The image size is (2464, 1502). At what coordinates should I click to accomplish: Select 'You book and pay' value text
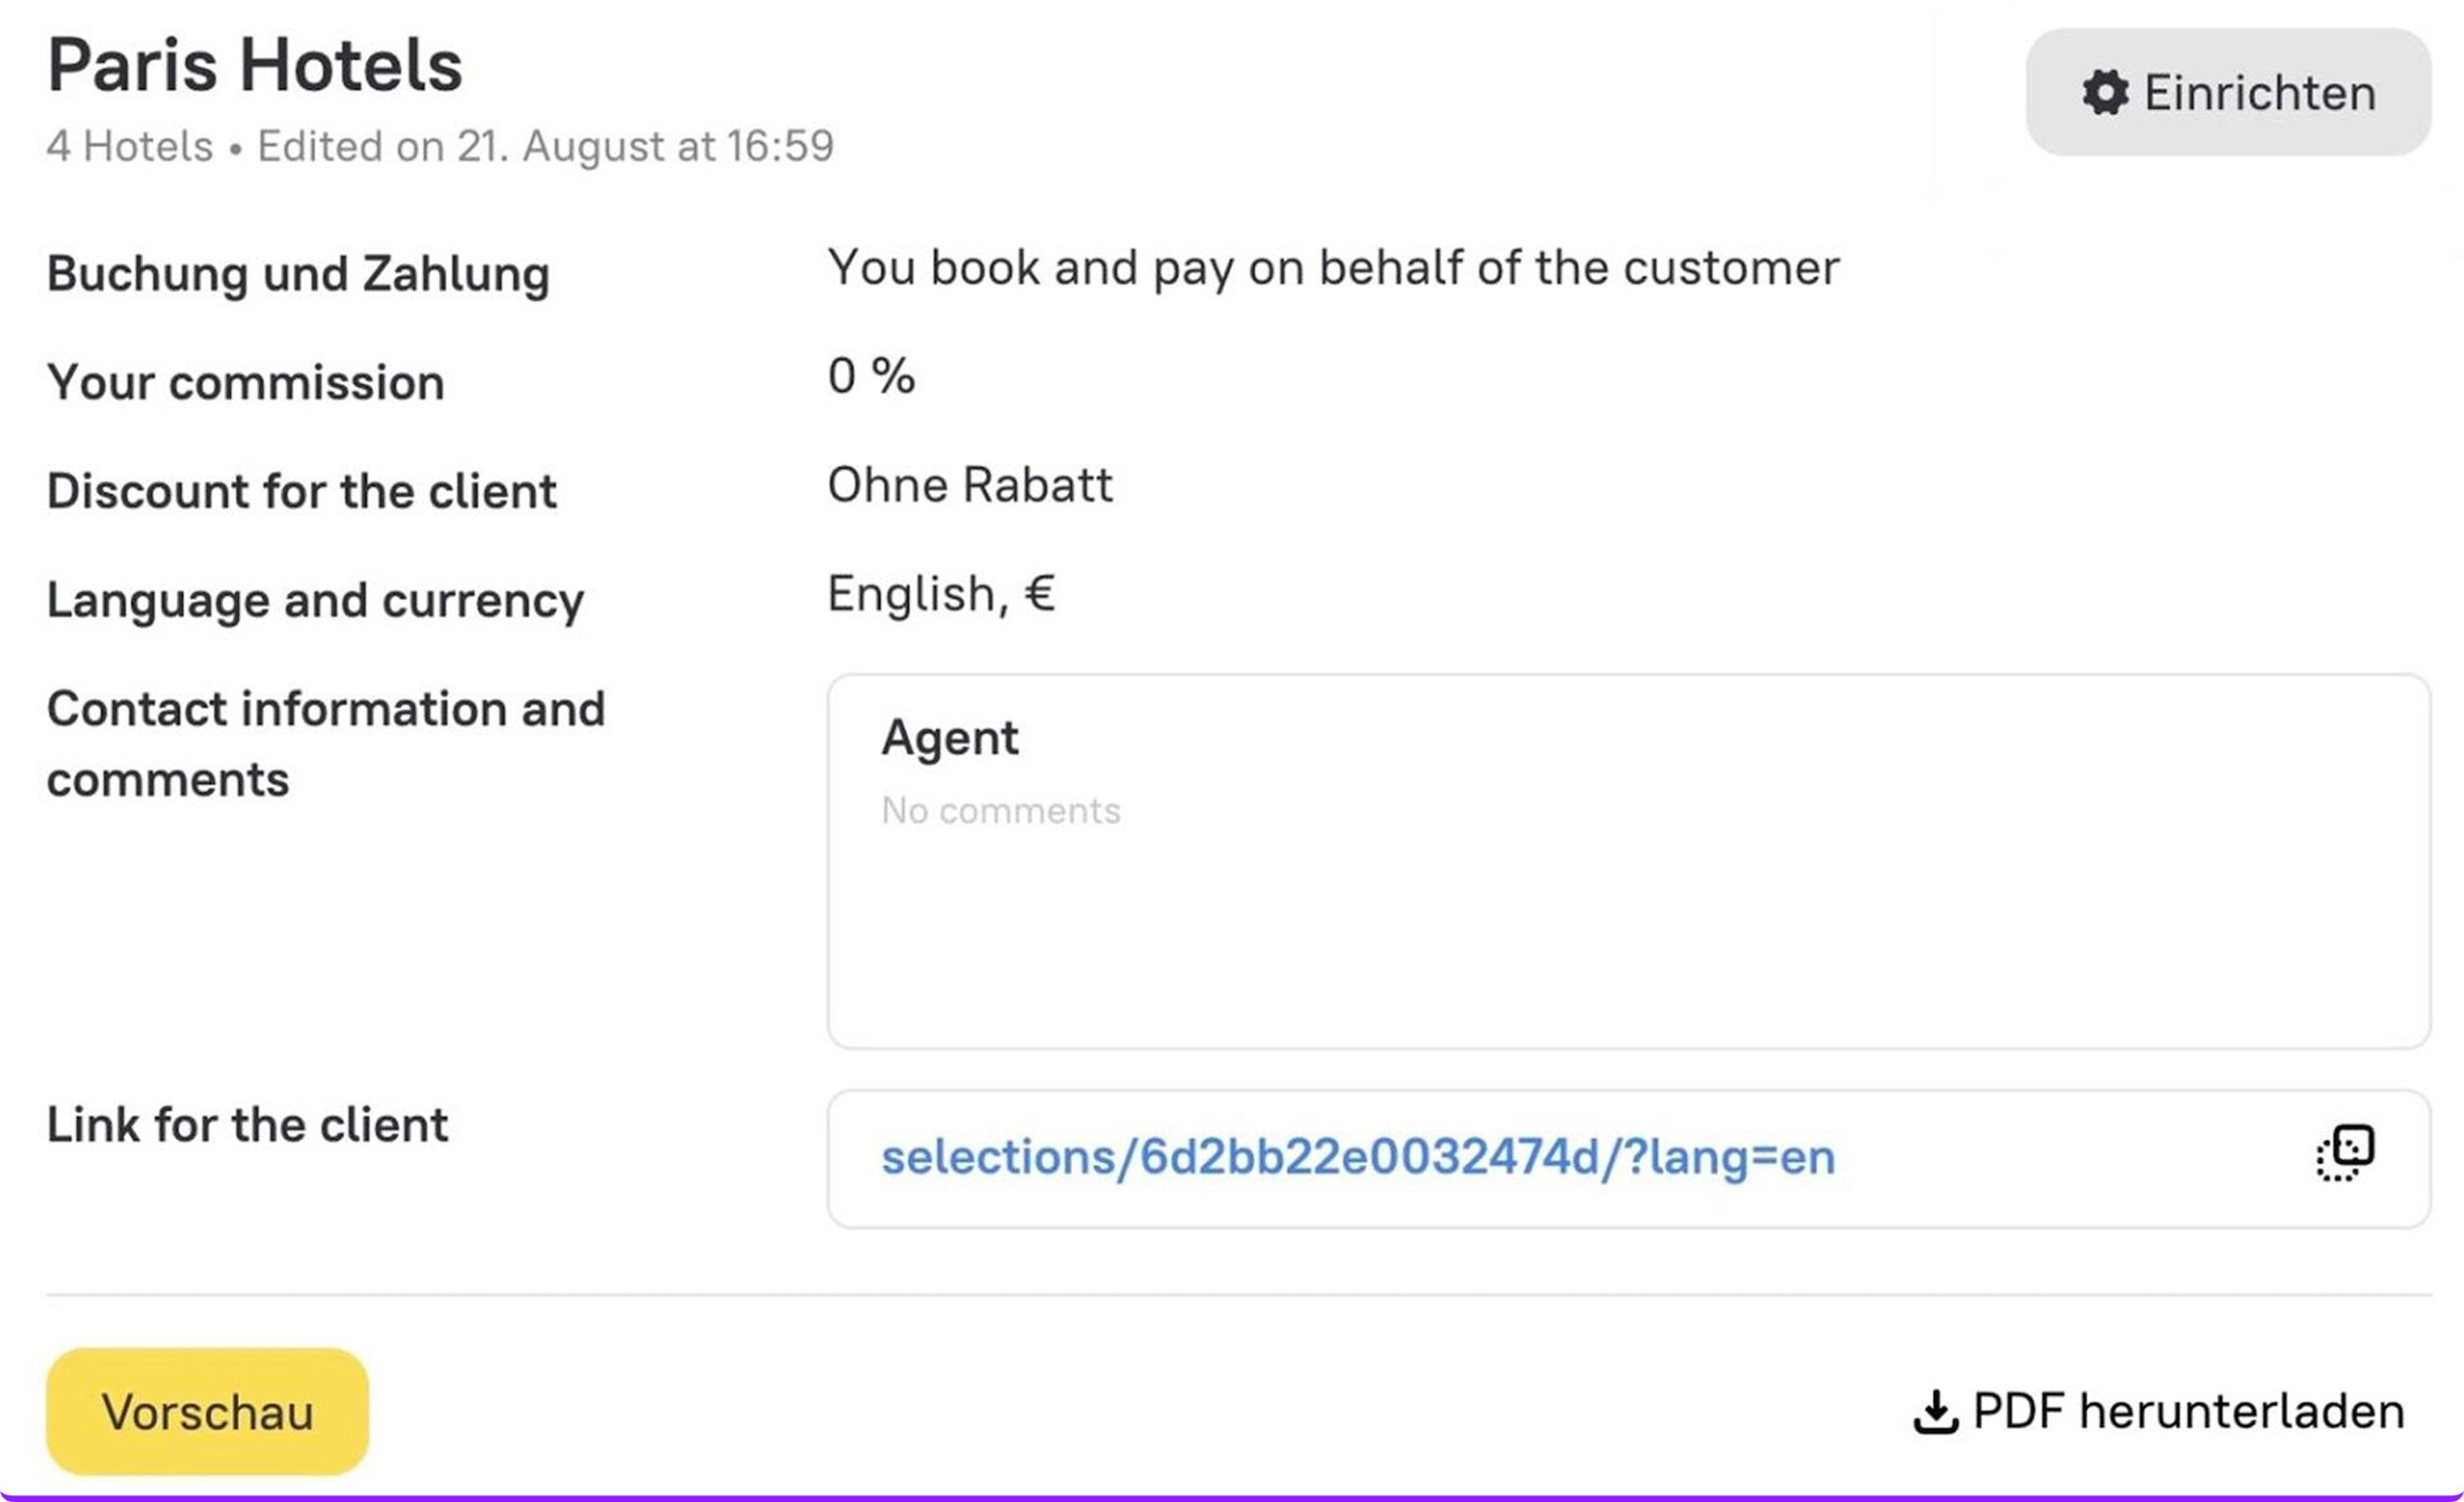pyautogui.click(x=1332, y=268)
